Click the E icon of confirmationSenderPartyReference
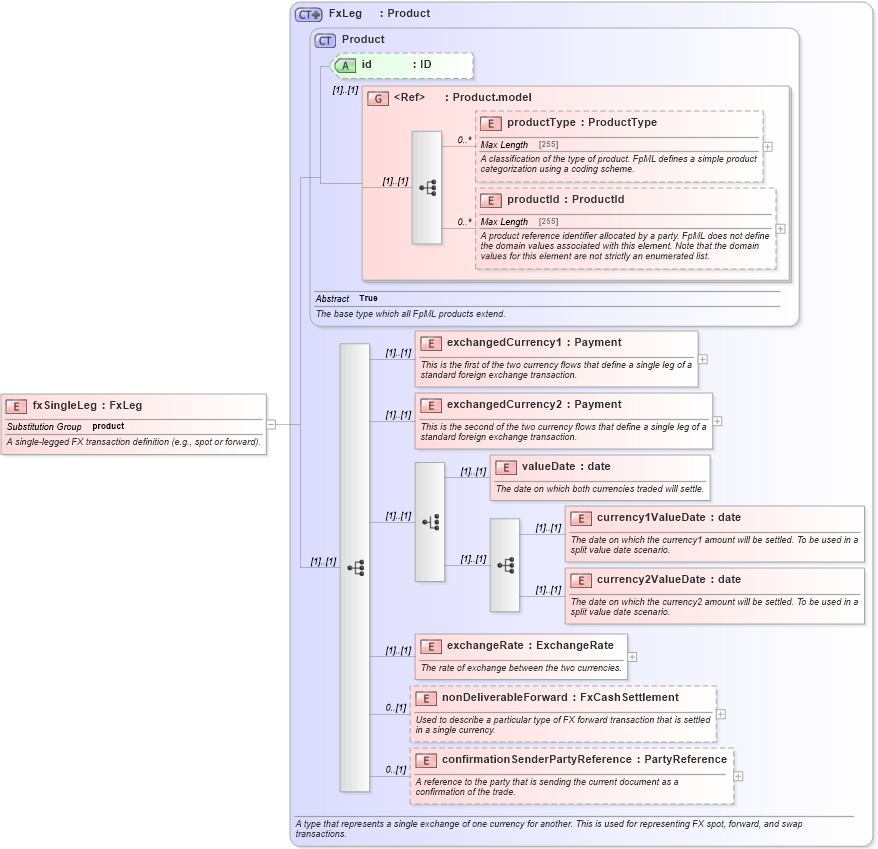Image resolution: width=878 pixels, height=849 pixels. [426, 761]
